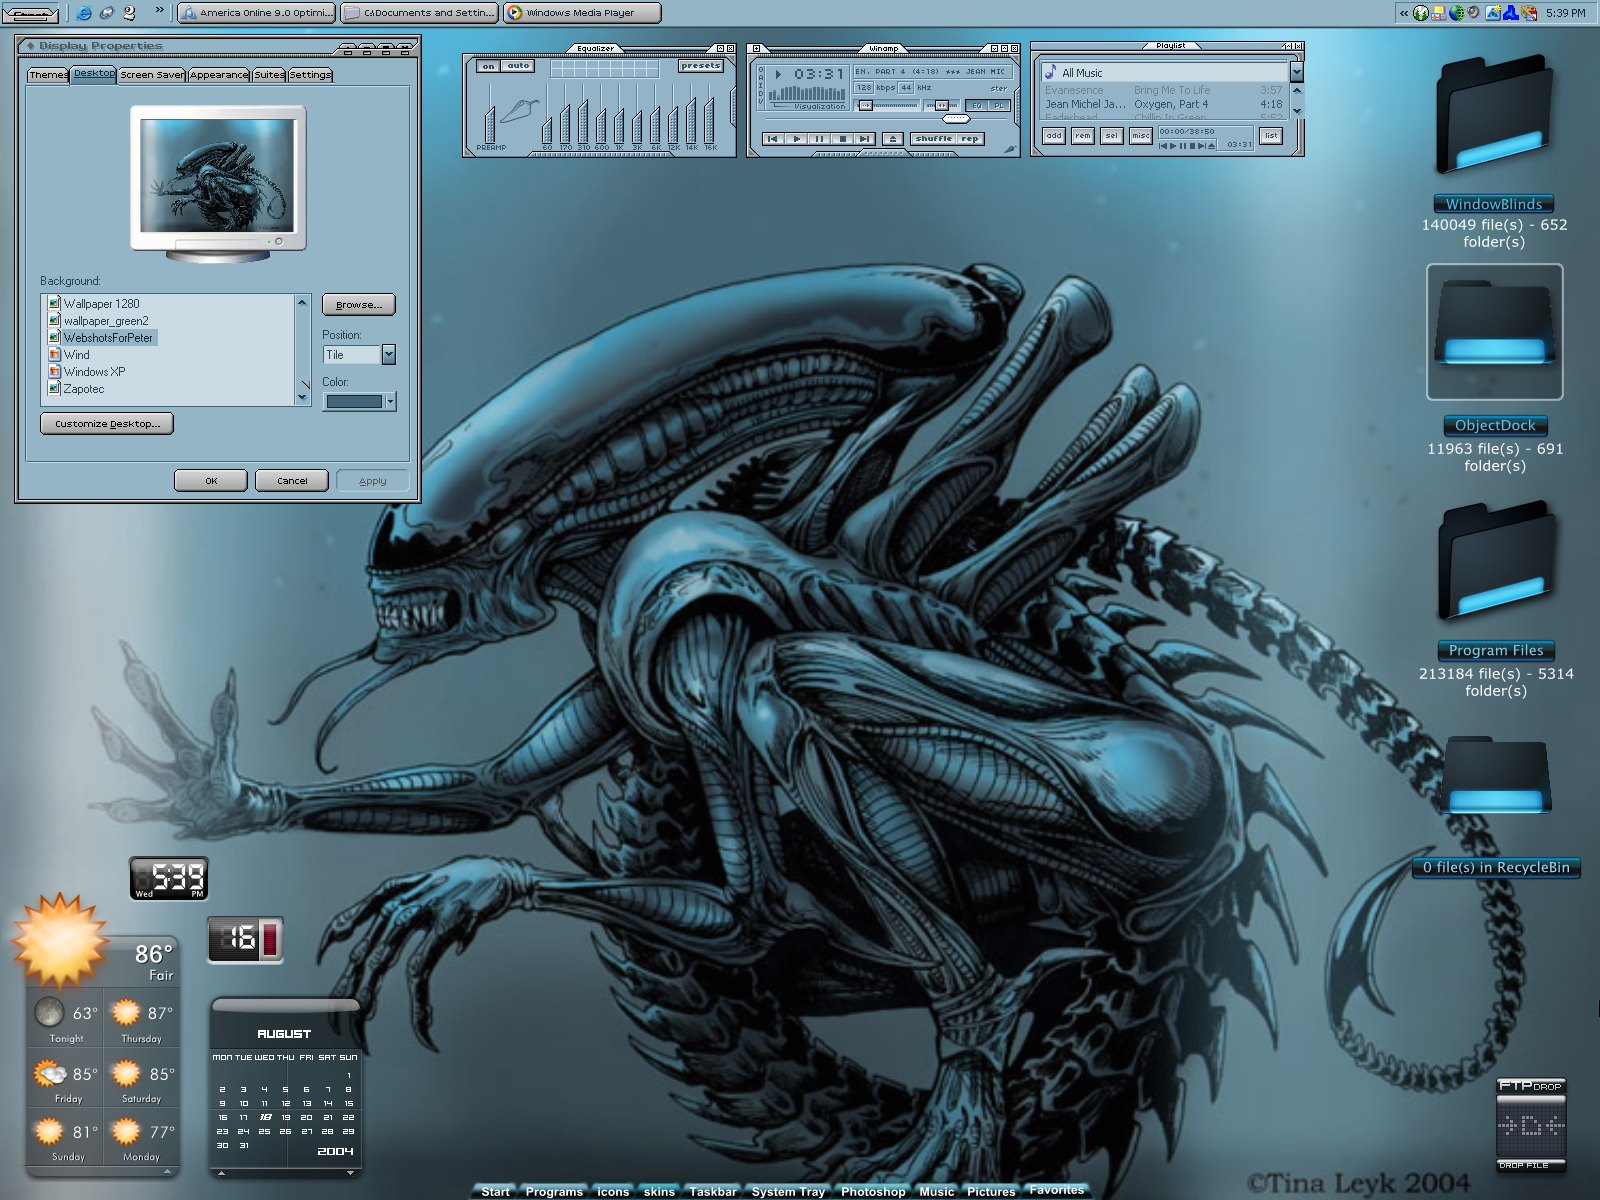This screenshot has height=1200, width=1600.
Task: Click the Equalizer PREAMP slider
Action: (x=489, y=113)
